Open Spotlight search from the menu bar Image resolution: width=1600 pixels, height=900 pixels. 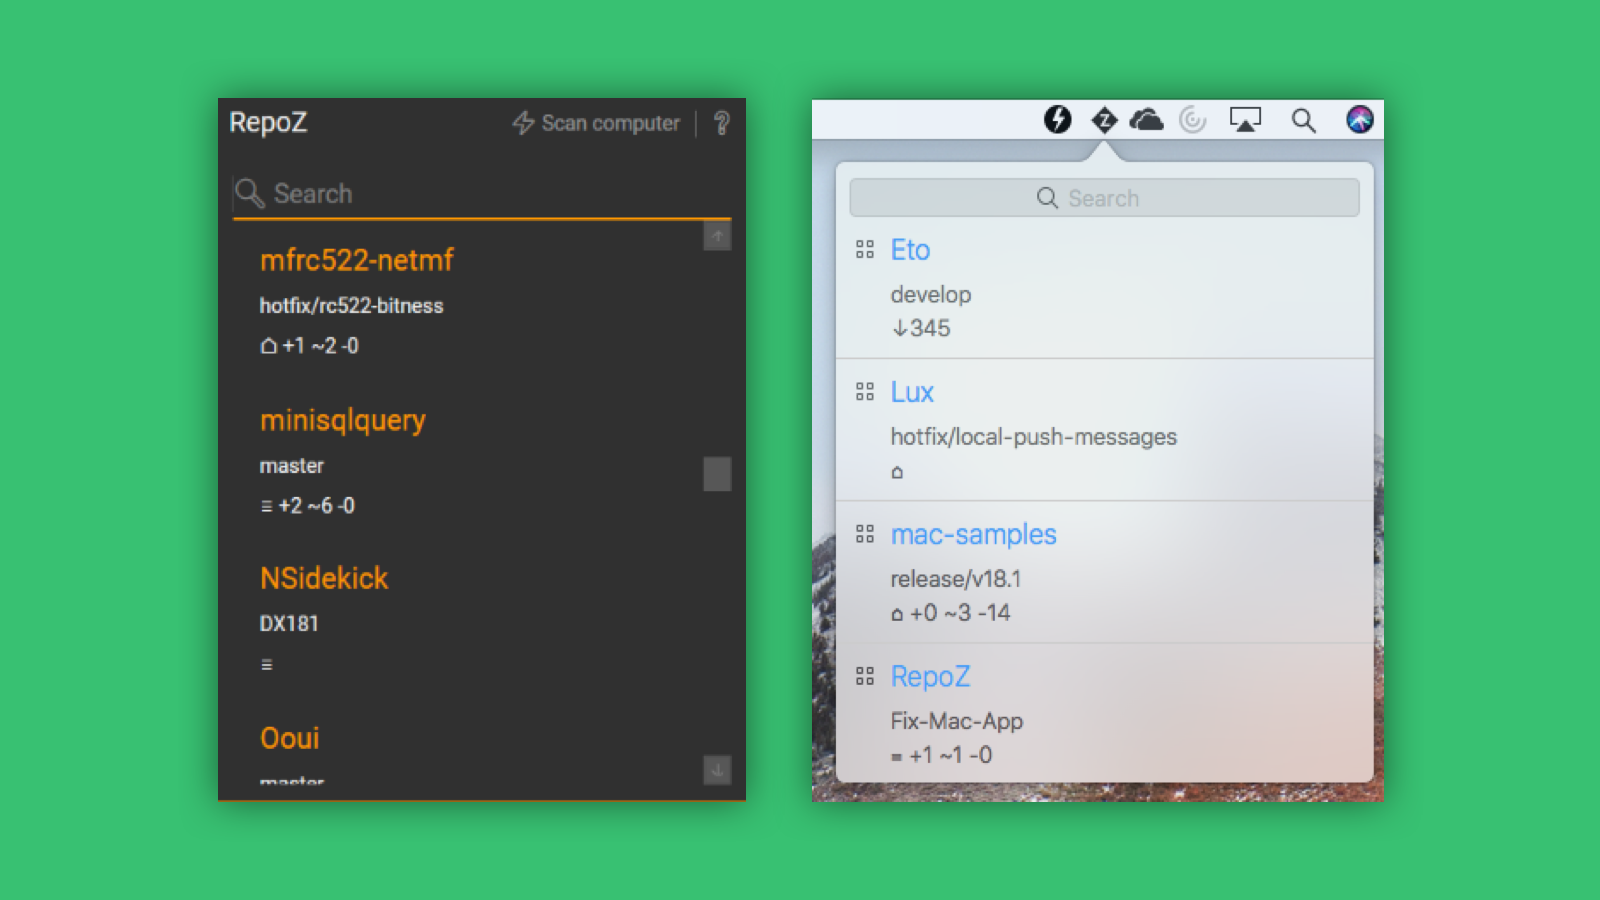[x=1303, y=120]
